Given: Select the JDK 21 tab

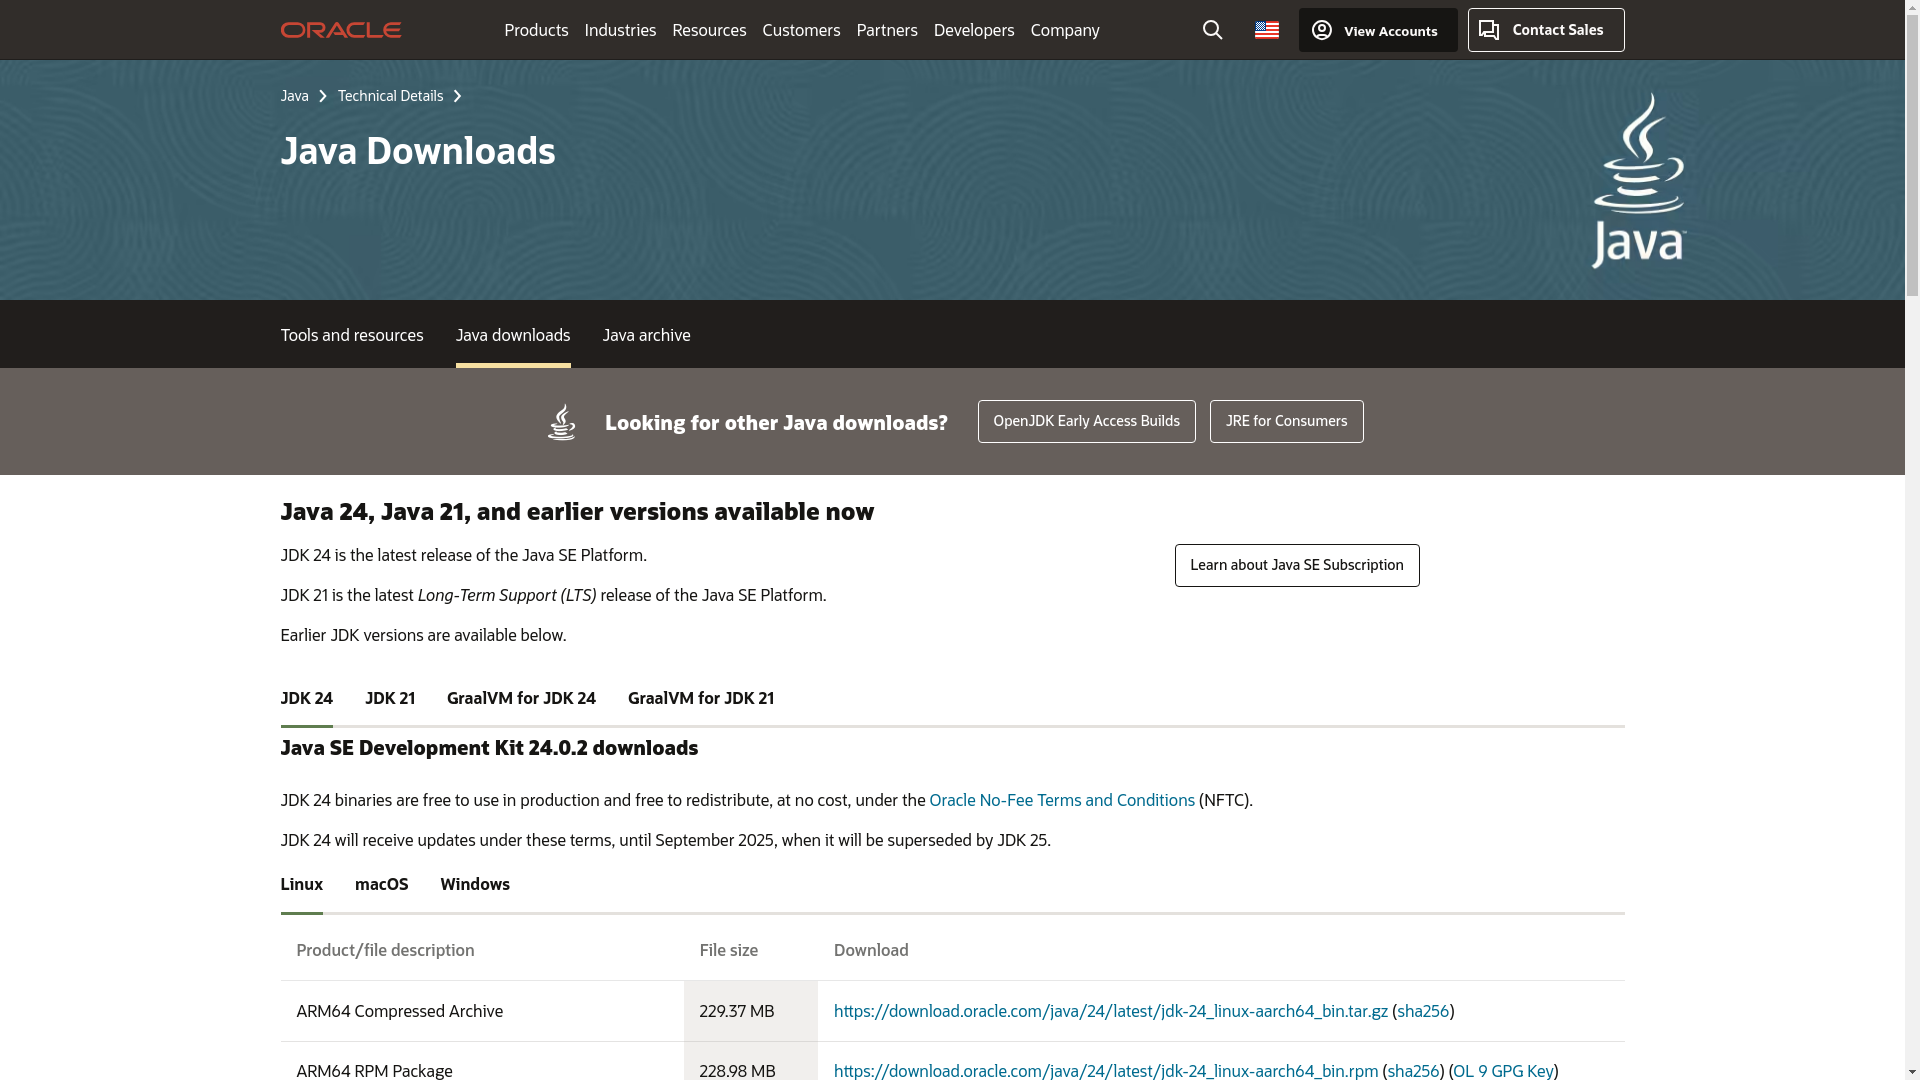Looking at the screenshot, I should click(390, 698).
